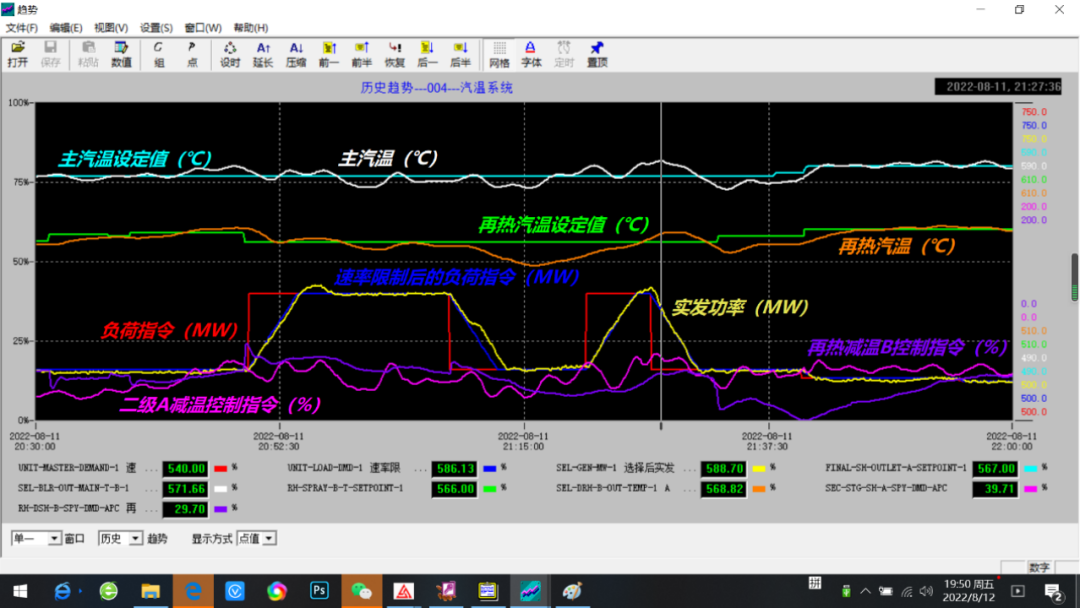Click the red UNIT-MASTER-DEMAND-1 color swatch
Screen dimensions: 1080x608
click(x=220, y=468)
